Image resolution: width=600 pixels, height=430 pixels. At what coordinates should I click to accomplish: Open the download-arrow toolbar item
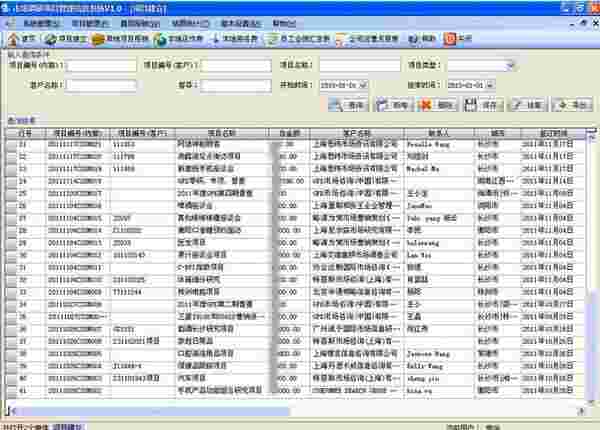point(235,39)
